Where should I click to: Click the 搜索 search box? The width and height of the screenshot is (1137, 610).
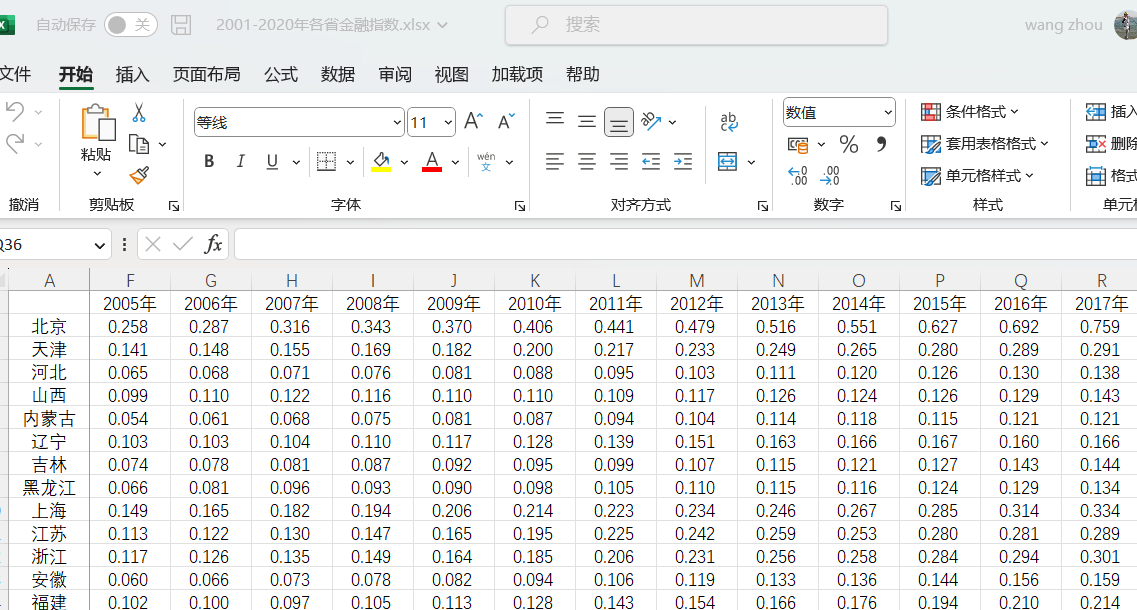click(696, 25)
